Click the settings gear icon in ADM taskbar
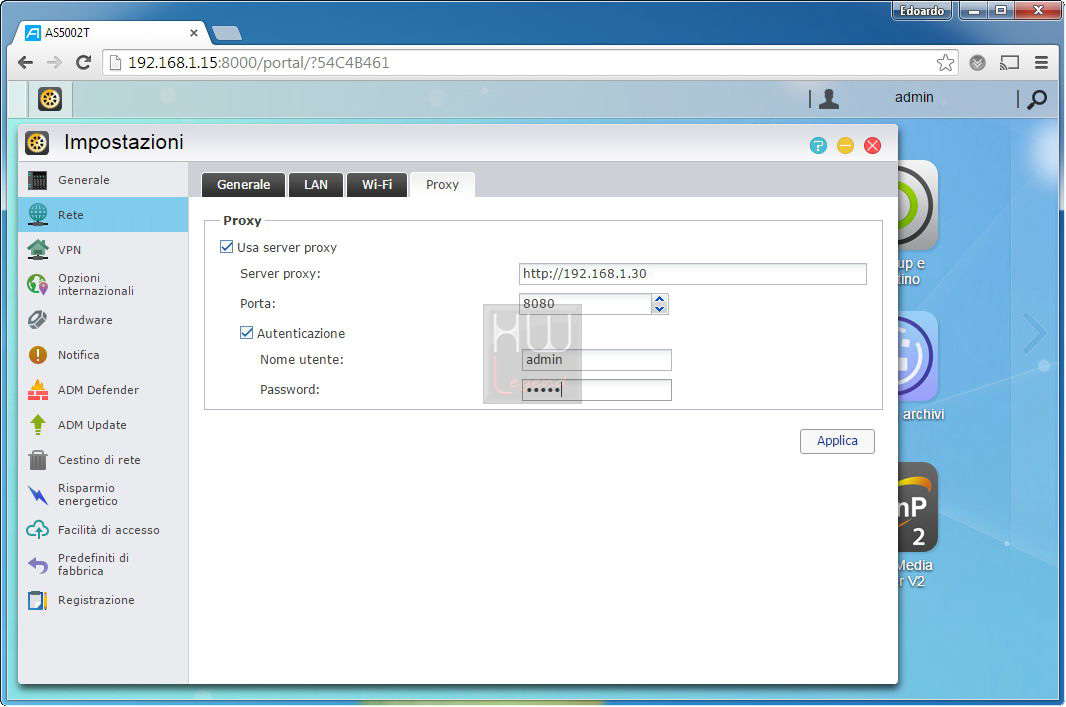 50,99
